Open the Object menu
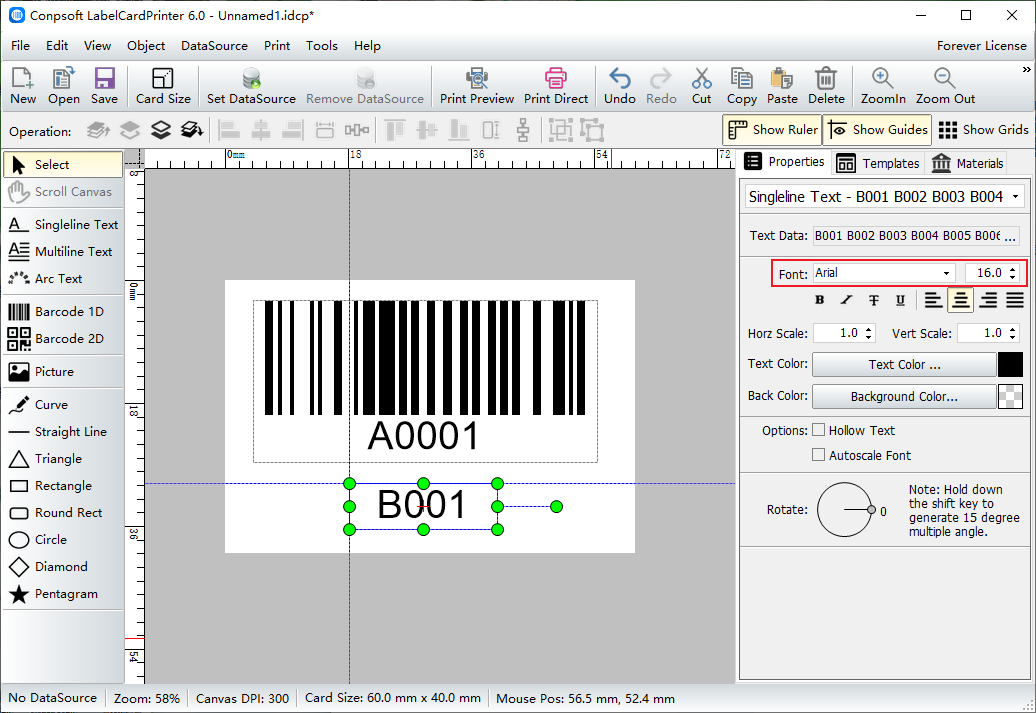This screenshot has height=713, width=1036. coord(146,46)
